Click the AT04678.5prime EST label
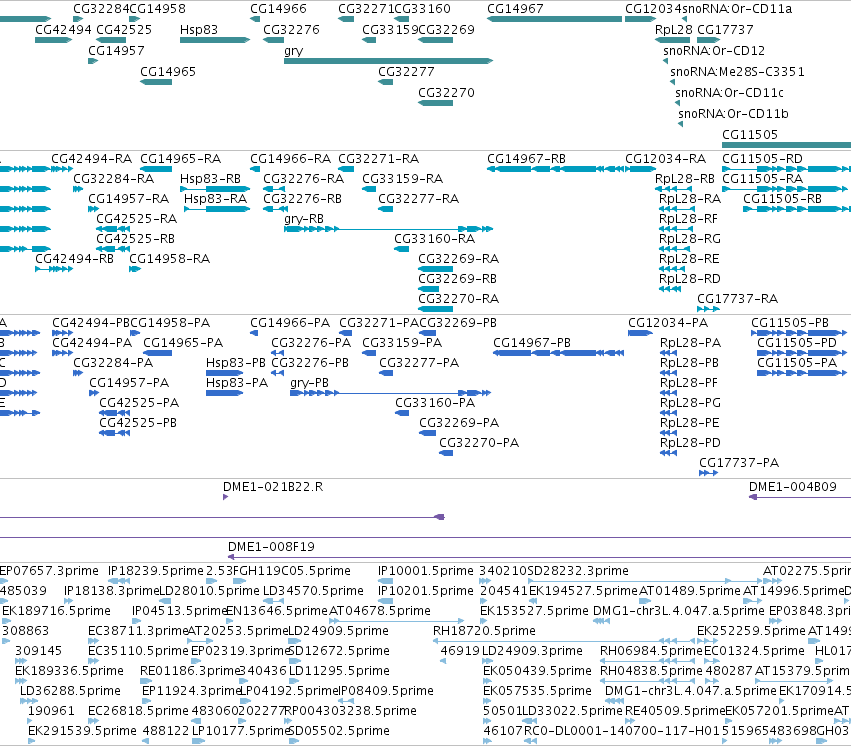This screenshot has width=851, height=746. click(x=379, y=611)
